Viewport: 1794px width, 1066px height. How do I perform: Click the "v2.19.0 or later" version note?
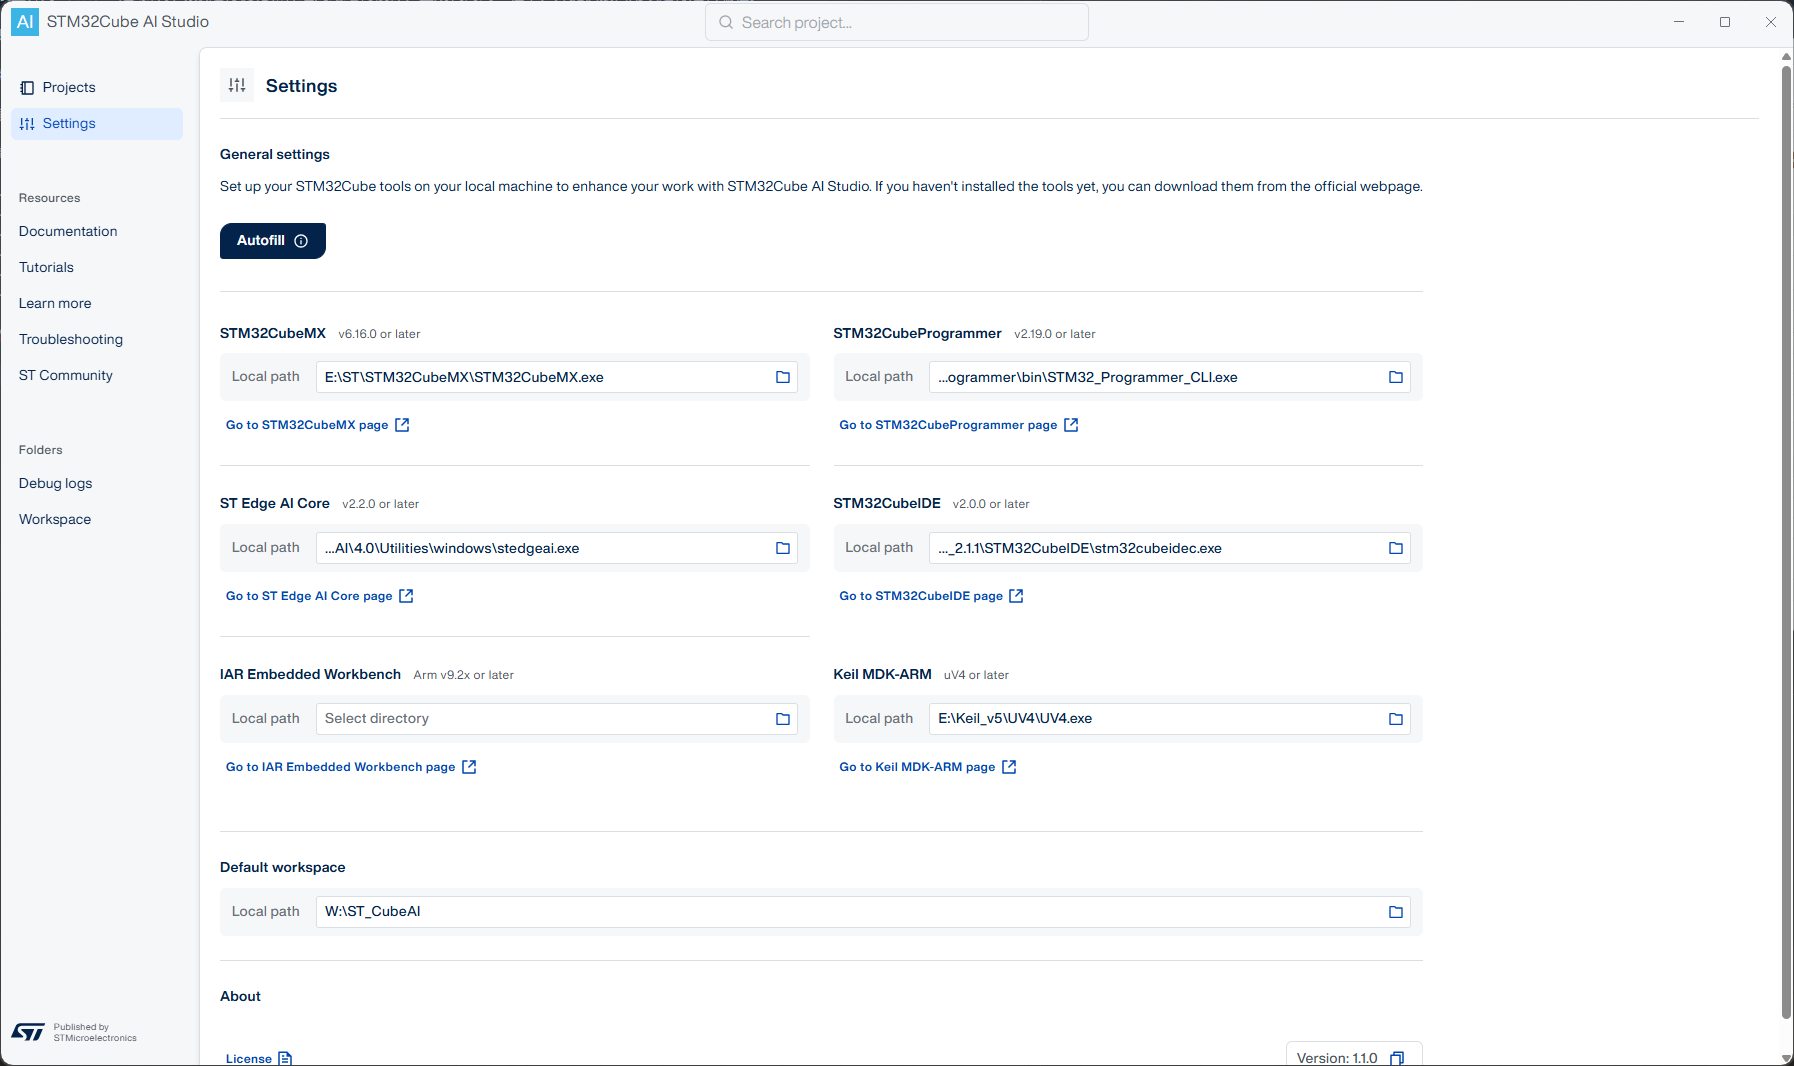1055,335
